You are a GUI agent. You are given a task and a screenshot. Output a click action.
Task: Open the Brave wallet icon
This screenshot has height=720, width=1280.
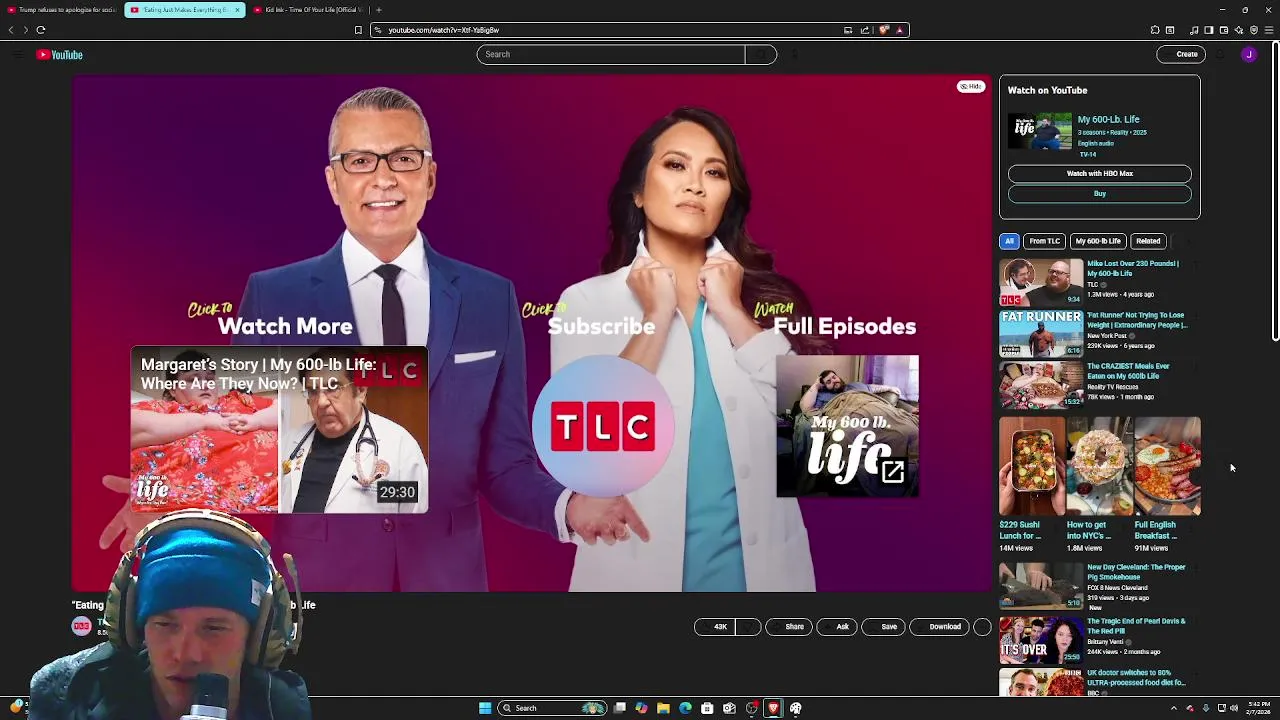1224,30
